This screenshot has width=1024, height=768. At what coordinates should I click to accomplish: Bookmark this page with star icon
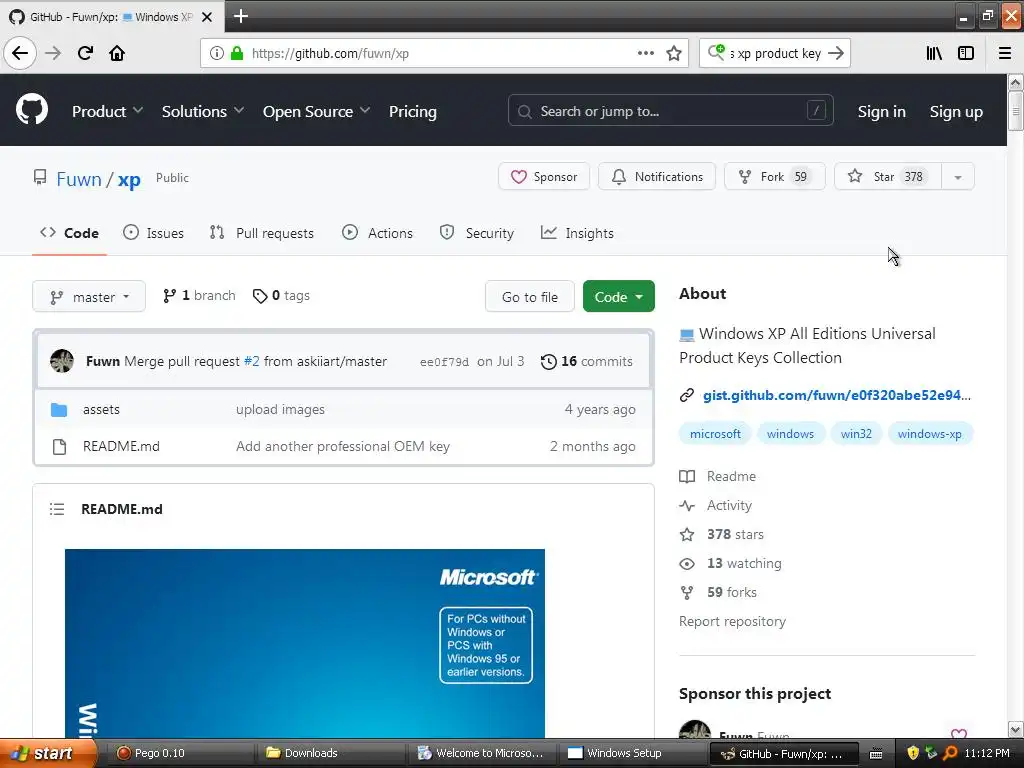click(x=674, y=53)
